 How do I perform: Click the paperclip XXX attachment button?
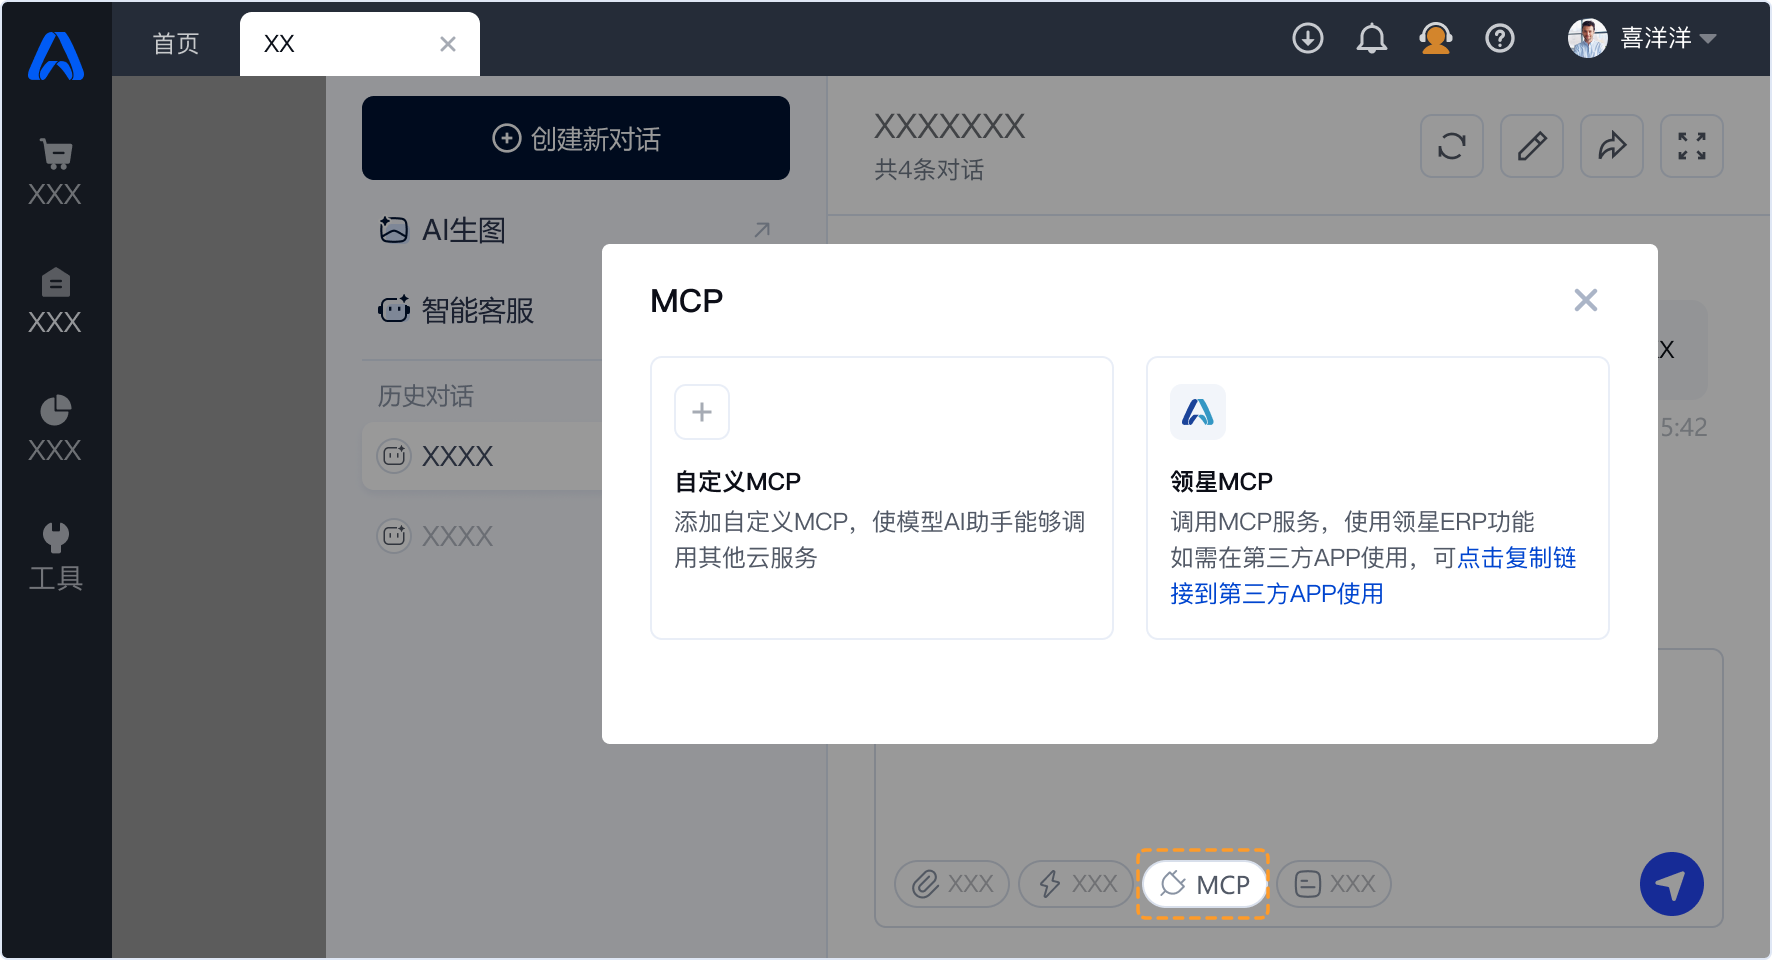[952, 884]
